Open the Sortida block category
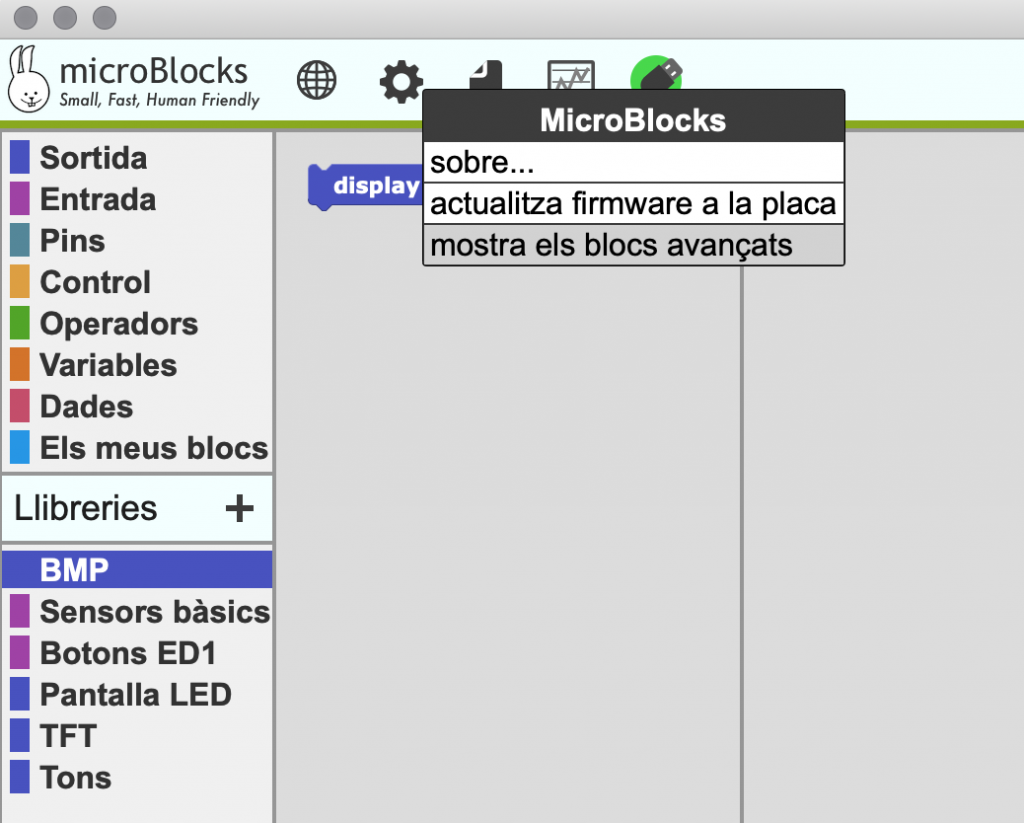Screen dimensions: 1024x823 [x=93, y=158]
